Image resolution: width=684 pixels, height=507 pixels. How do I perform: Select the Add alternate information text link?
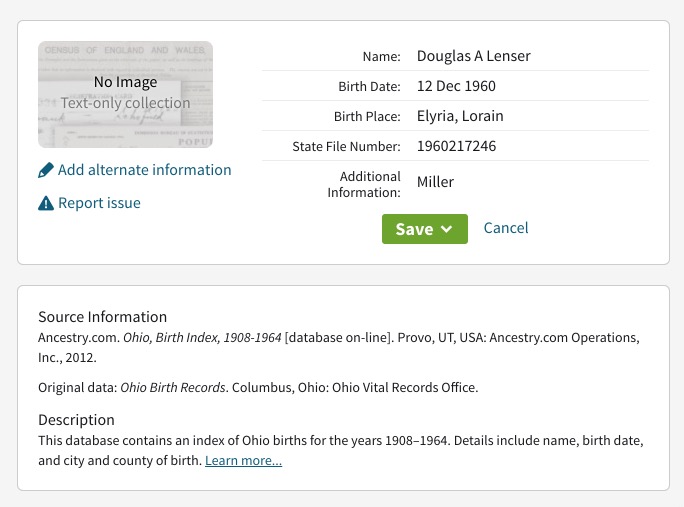click(x=144, y=170)
